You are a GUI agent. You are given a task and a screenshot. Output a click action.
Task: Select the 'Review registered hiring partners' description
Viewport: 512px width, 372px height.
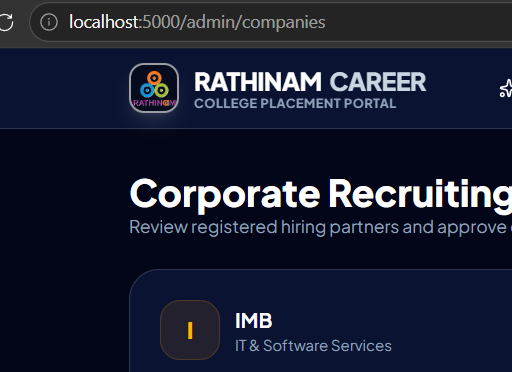coord(321,227)
